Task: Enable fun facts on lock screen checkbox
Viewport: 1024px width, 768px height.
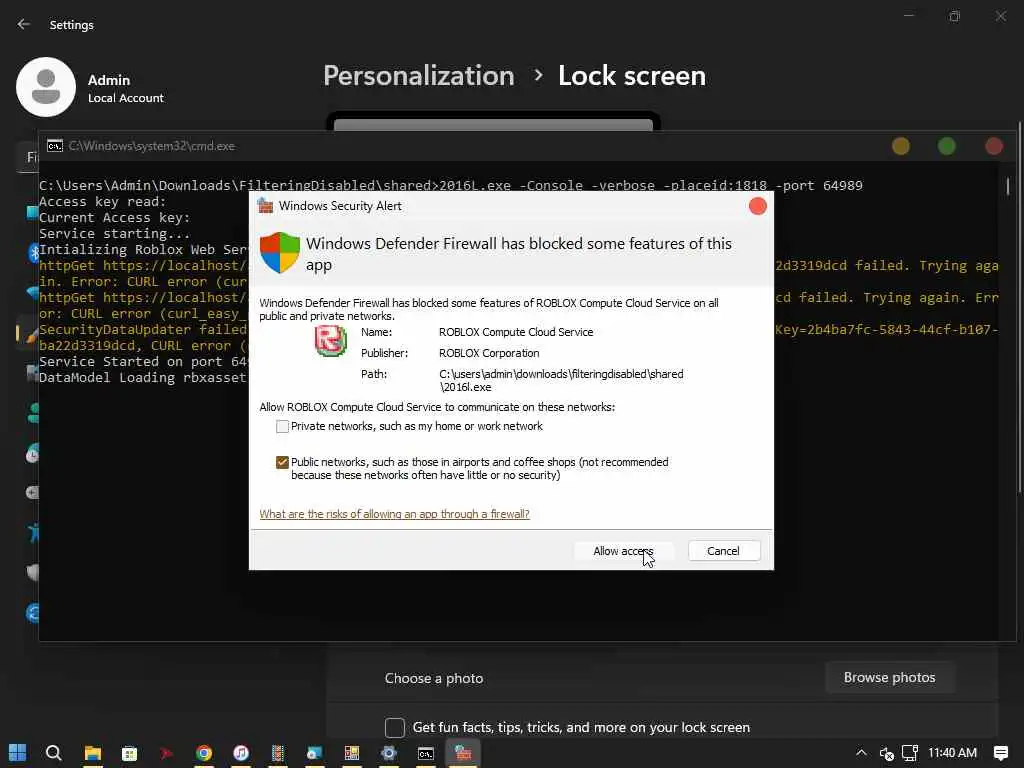Action: pyautogui.click(x=394, y=727)
